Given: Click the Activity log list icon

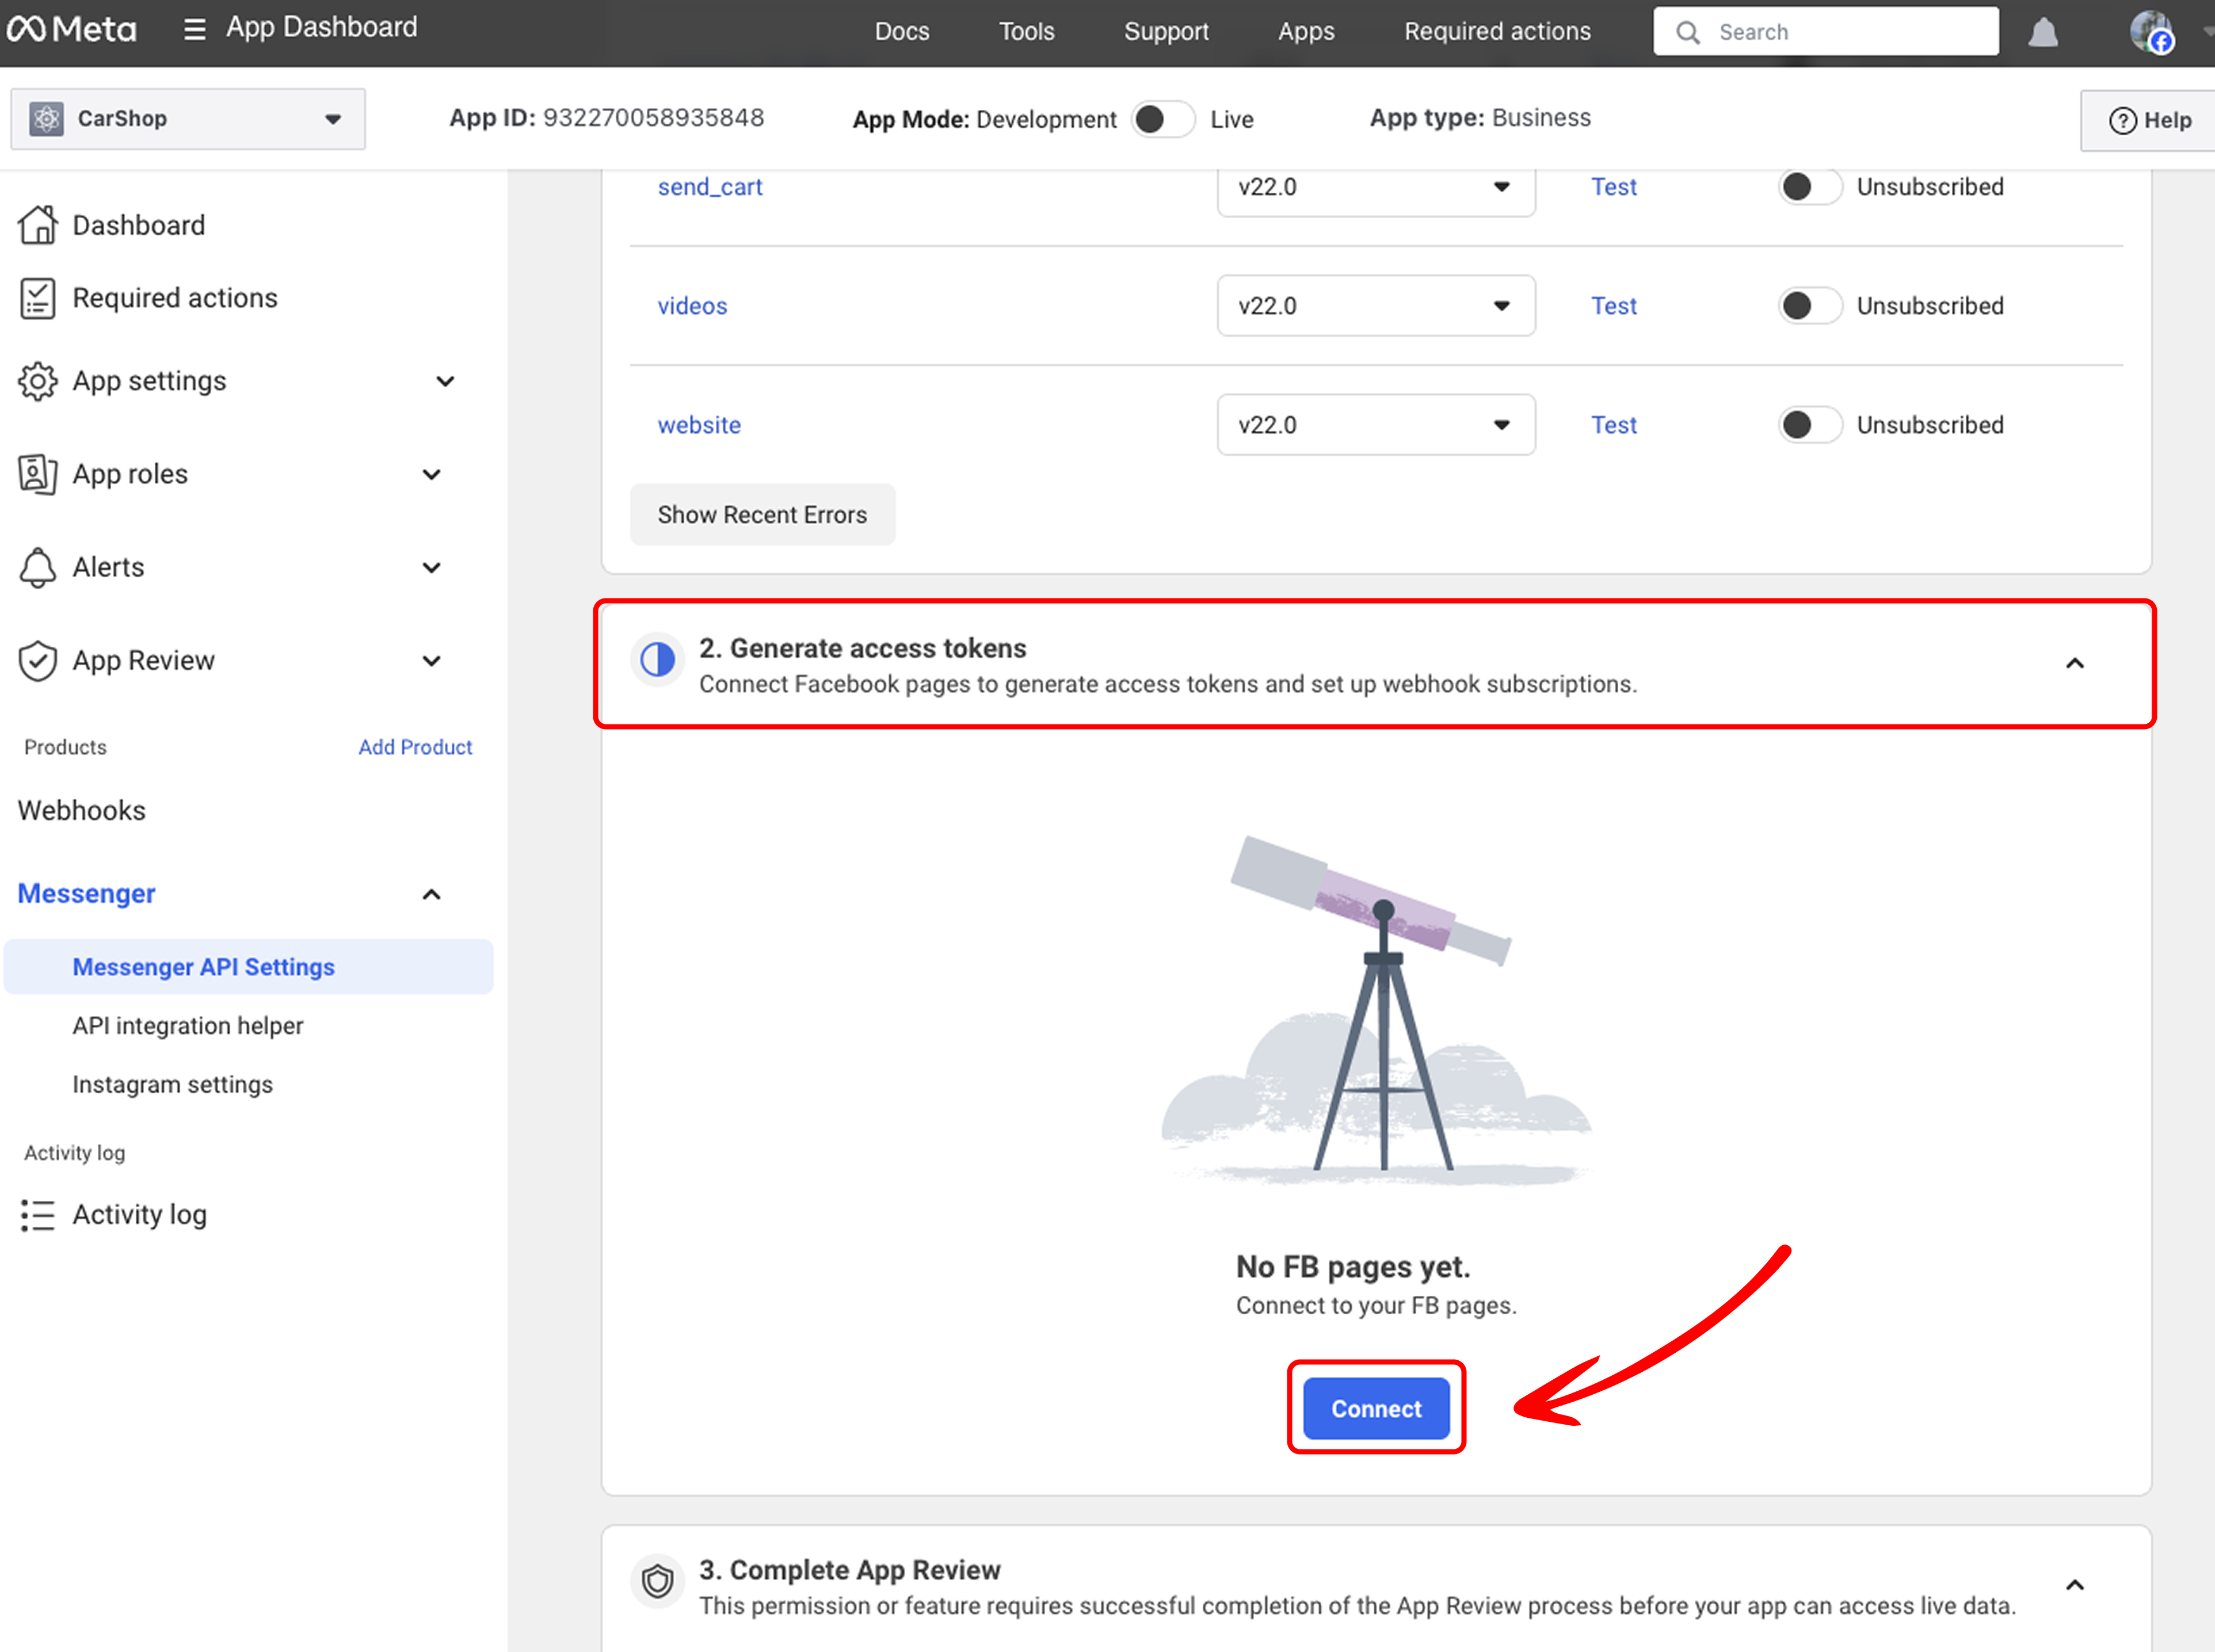Looking at the screenshot, I should [38, 1215].
